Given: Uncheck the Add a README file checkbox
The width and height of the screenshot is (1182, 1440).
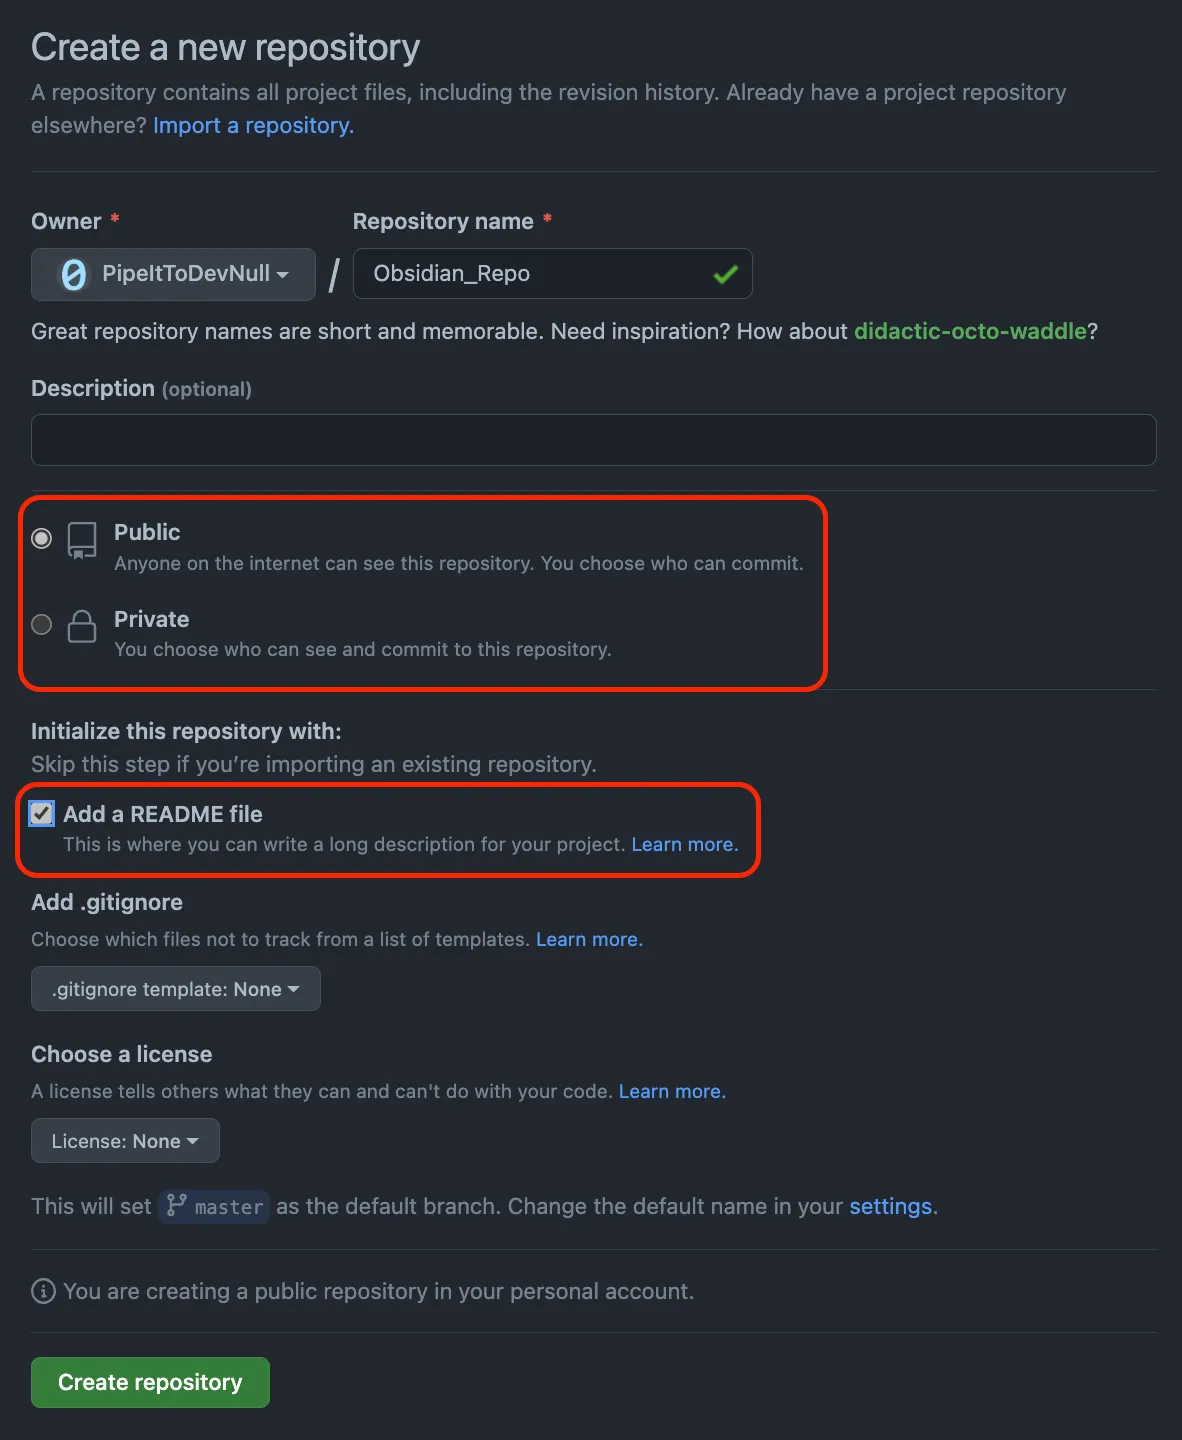Looking at the screenshot, I should [41, 814].
